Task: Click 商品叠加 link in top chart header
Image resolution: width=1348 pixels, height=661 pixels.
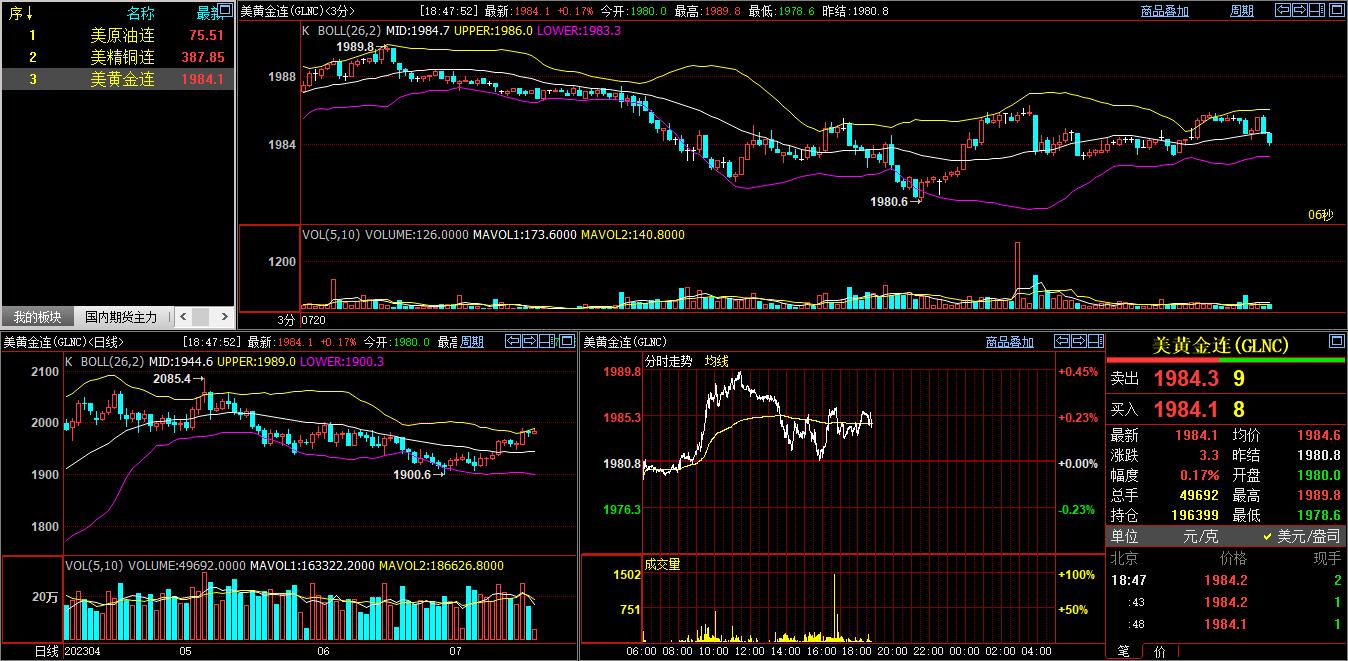Action: 1164,11
